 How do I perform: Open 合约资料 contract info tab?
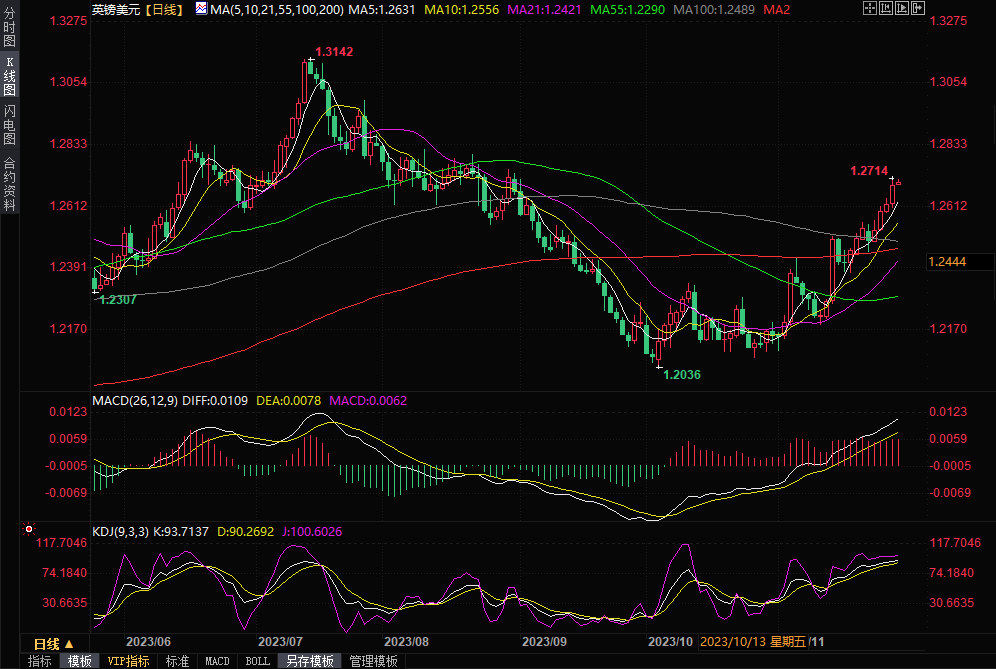click(x=9, y=183)
